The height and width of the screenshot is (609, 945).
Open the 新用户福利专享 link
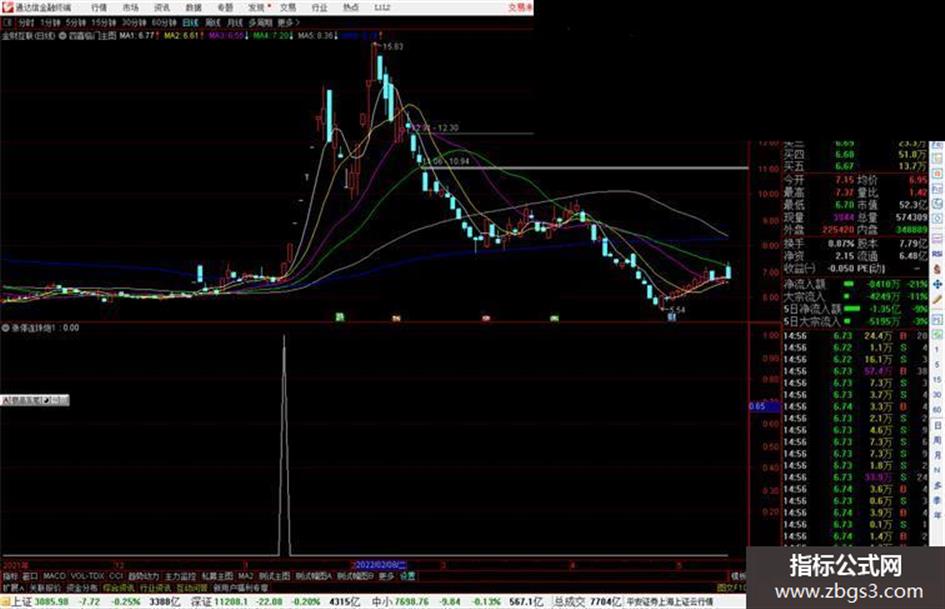(240, 587)
